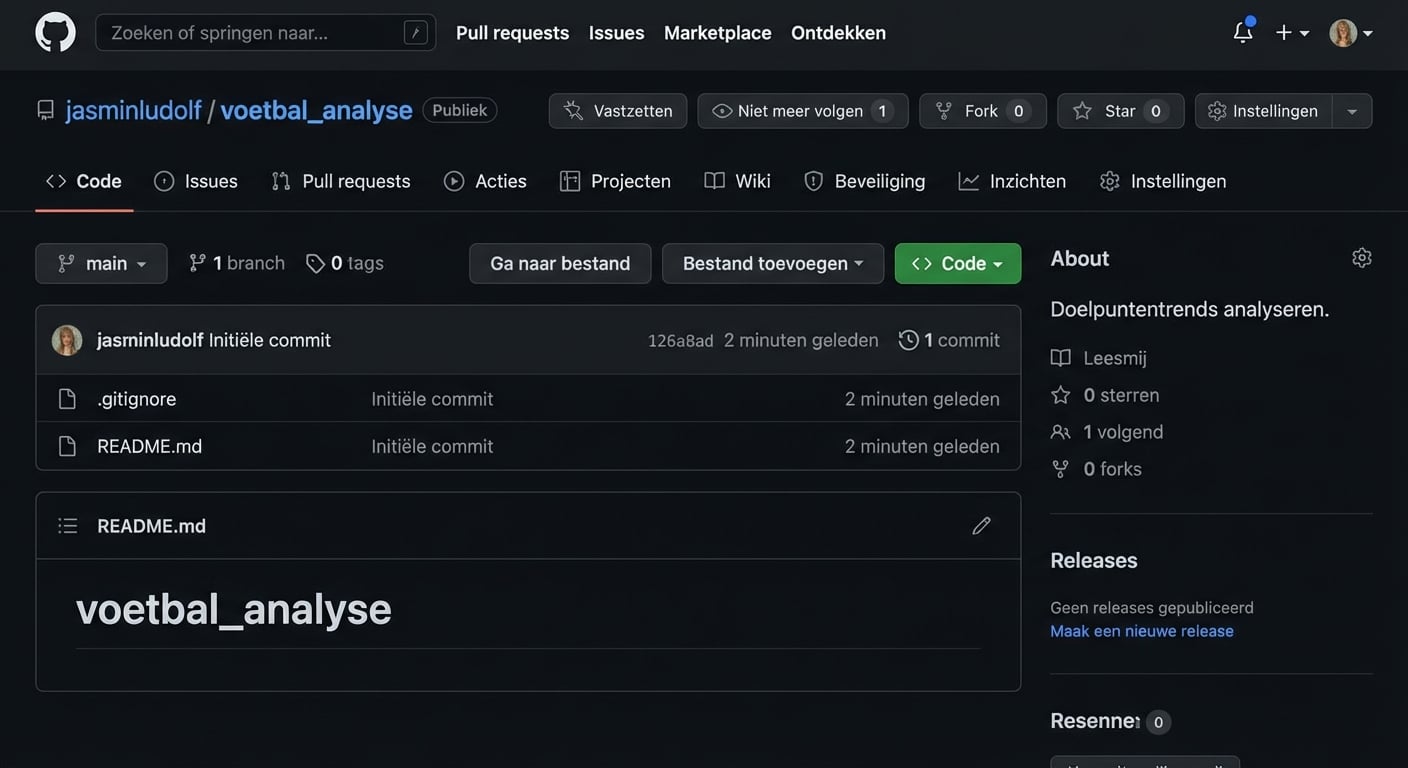Open the green Code dropdown
1408x768 pixels.
click(x=957, y=262)
